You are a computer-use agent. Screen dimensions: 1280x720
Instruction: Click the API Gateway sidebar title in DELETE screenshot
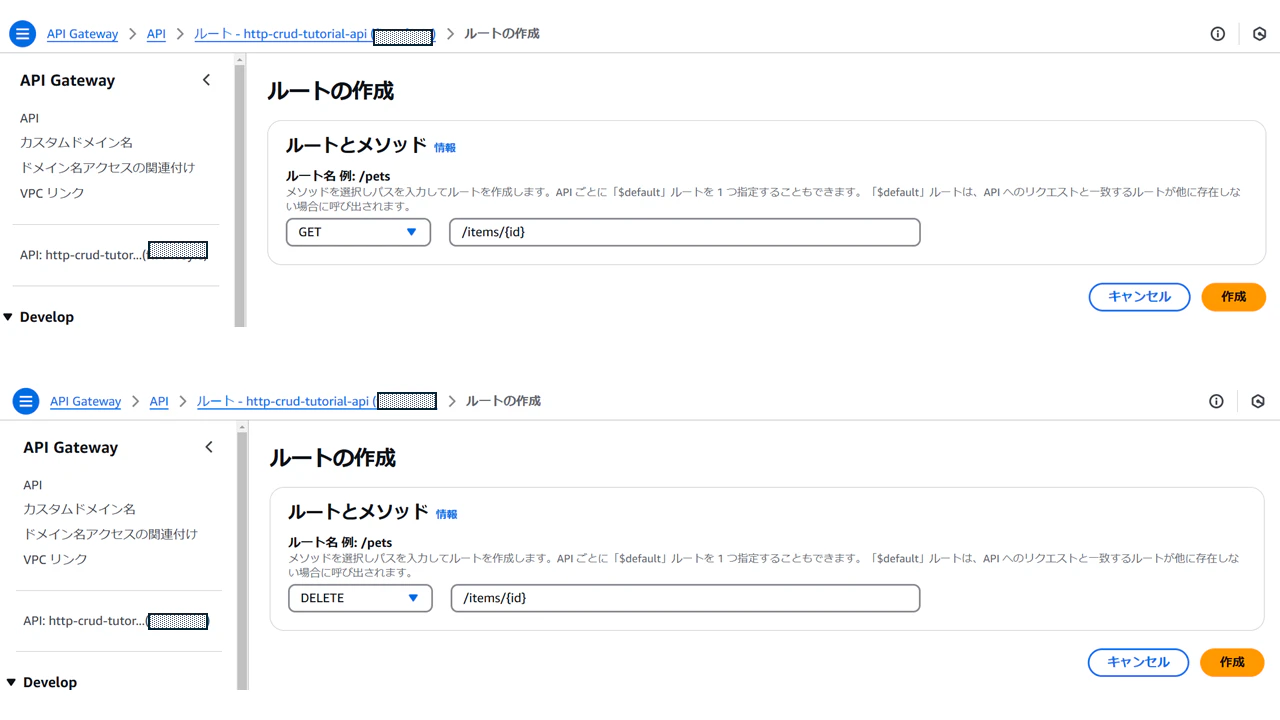click(x=70, y=448)
